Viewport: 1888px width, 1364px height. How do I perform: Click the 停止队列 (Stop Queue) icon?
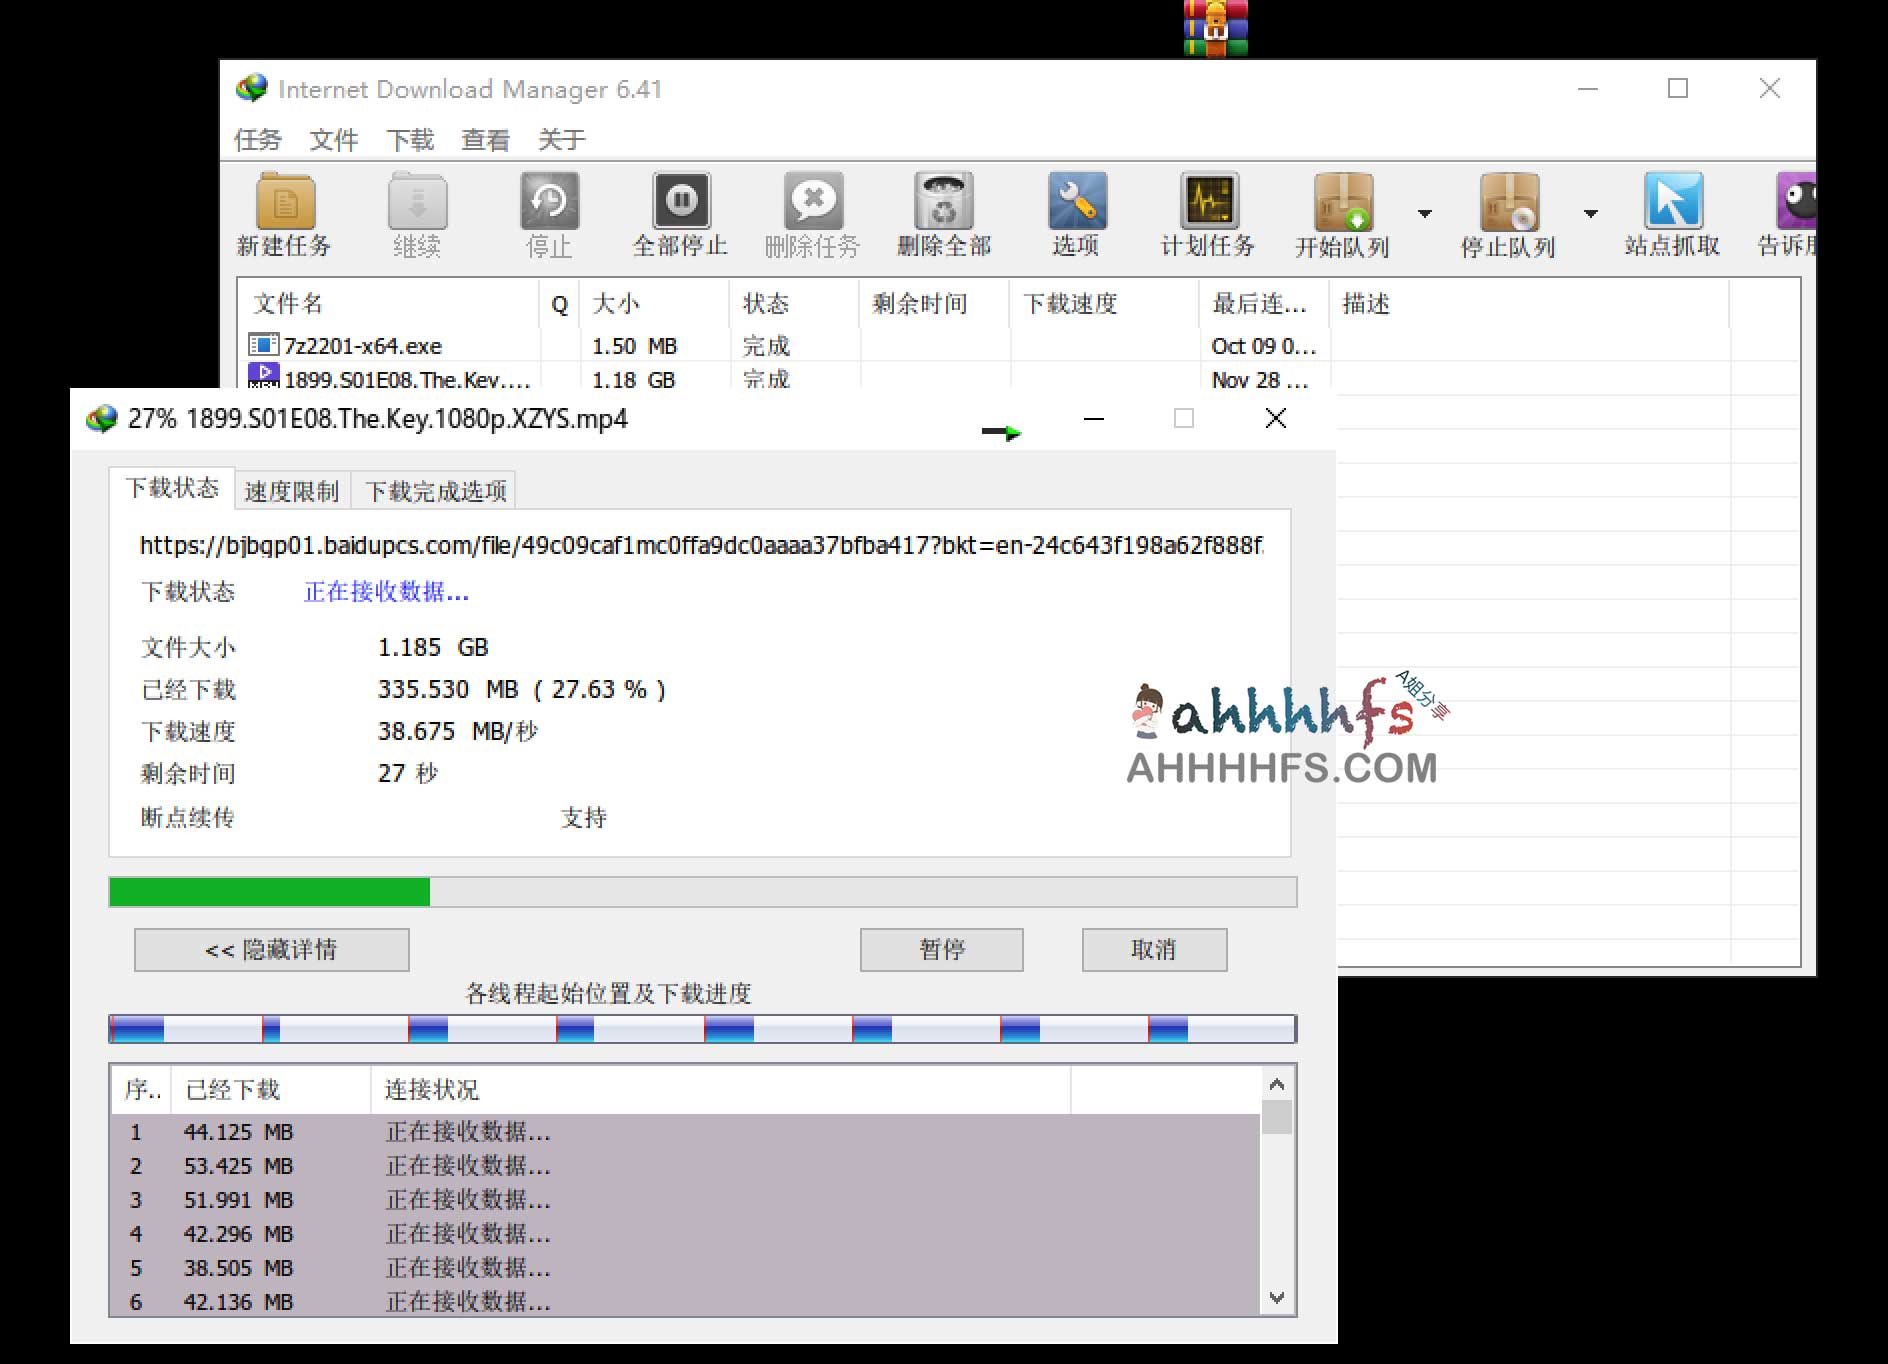[x=1508, y=213]
